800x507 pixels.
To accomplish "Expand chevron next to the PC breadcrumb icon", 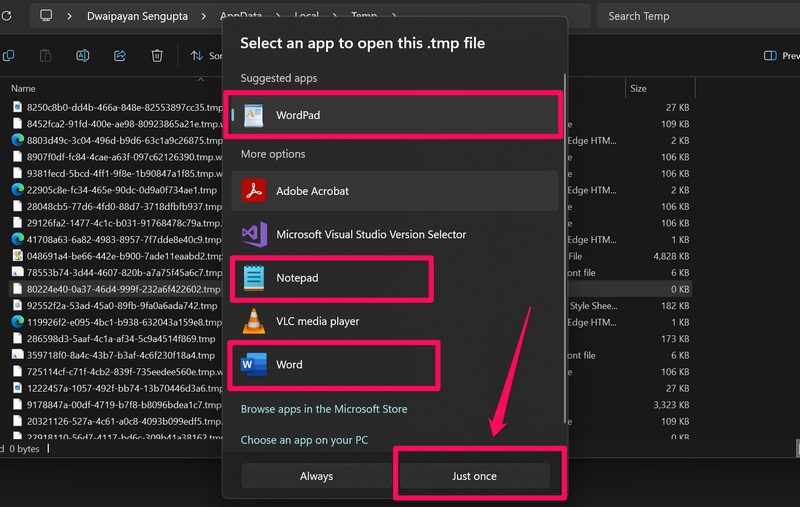I will coord(70,16).
